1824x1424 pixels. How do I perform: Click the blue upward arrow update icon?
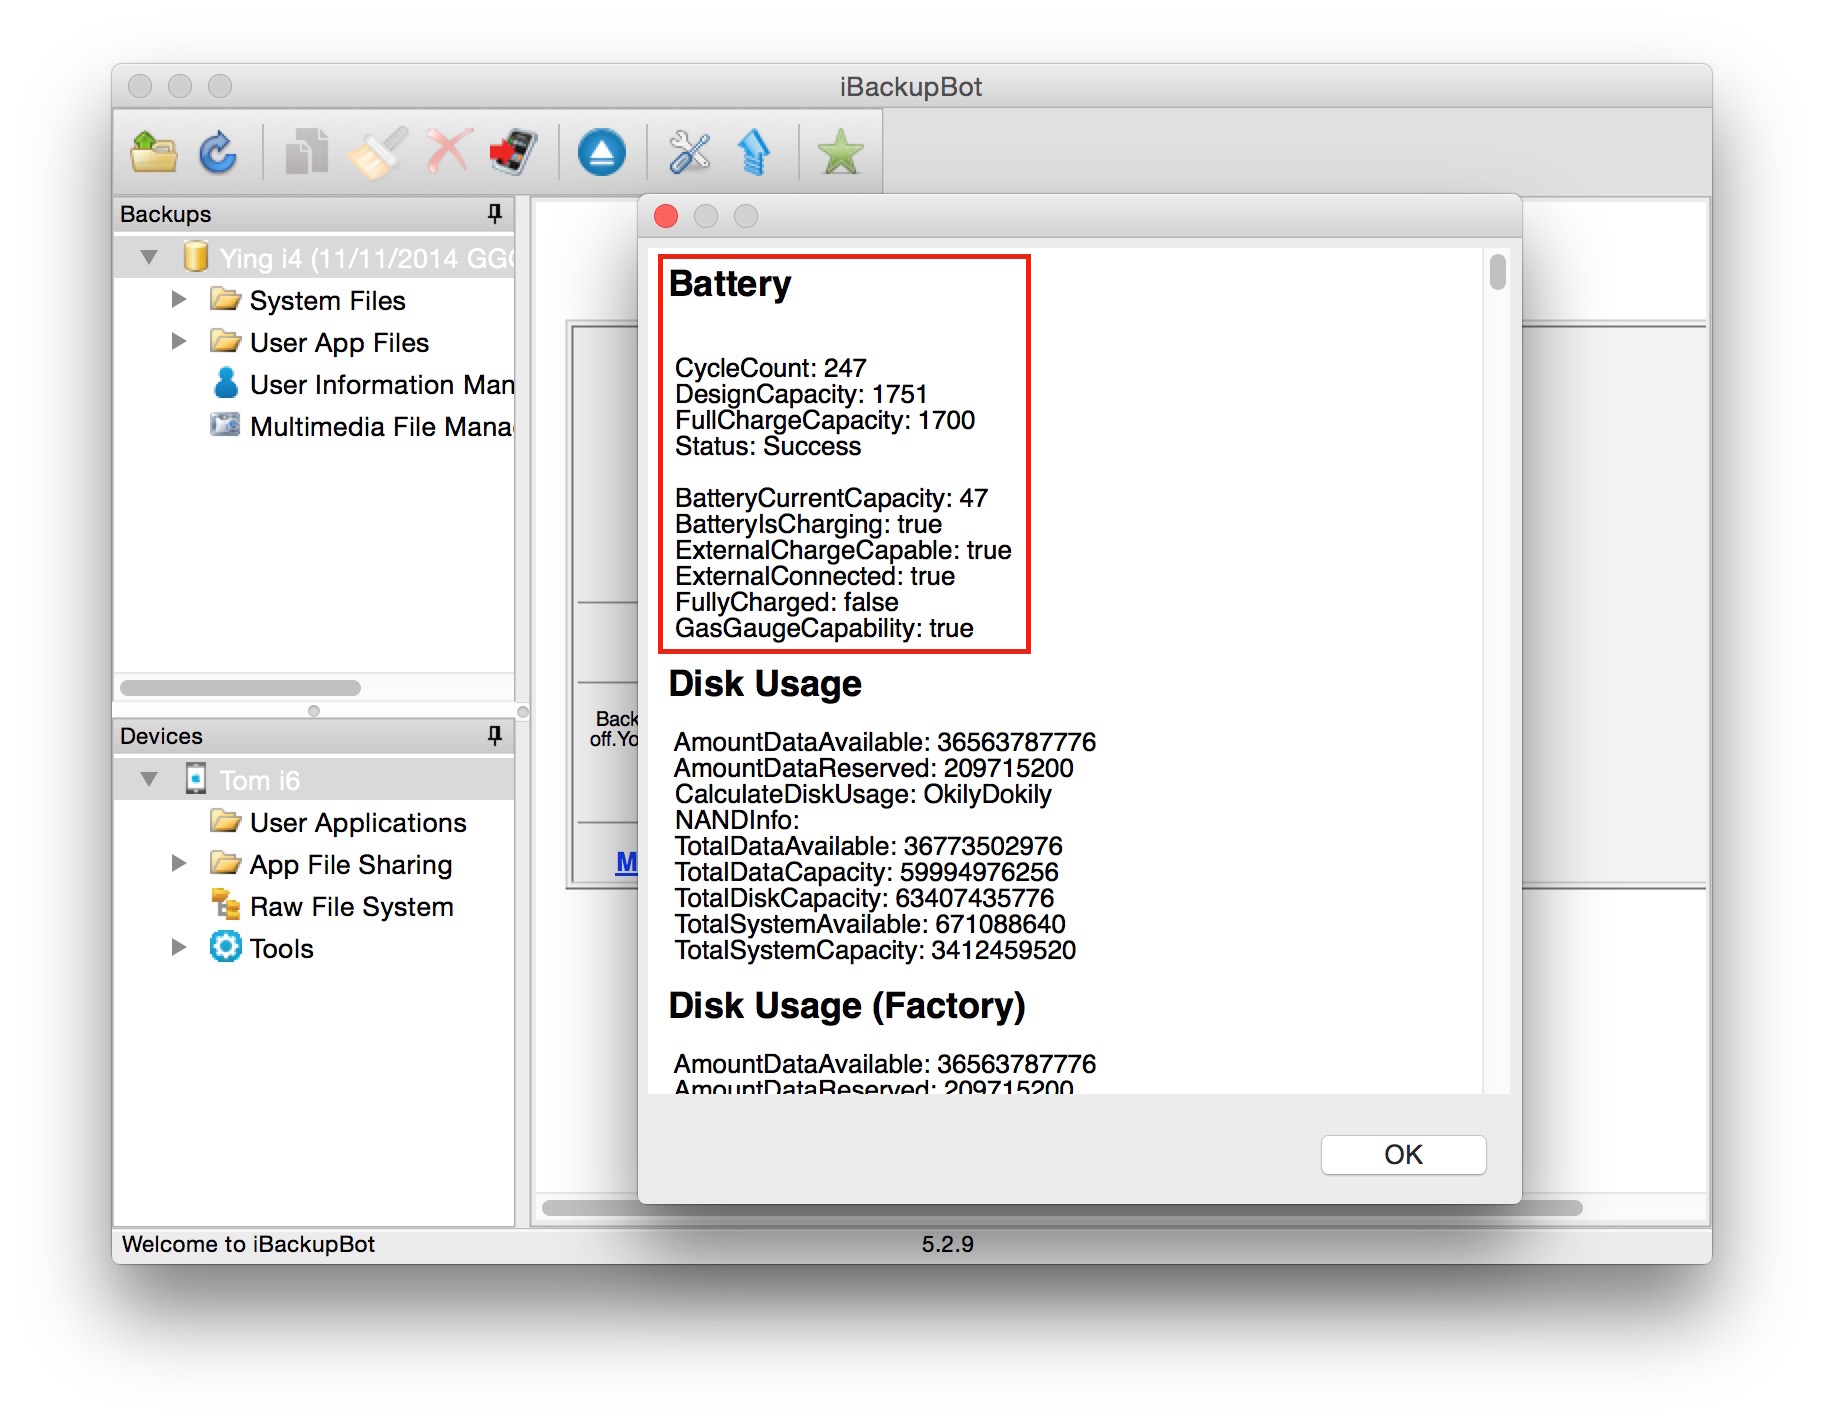click(753, 152)
